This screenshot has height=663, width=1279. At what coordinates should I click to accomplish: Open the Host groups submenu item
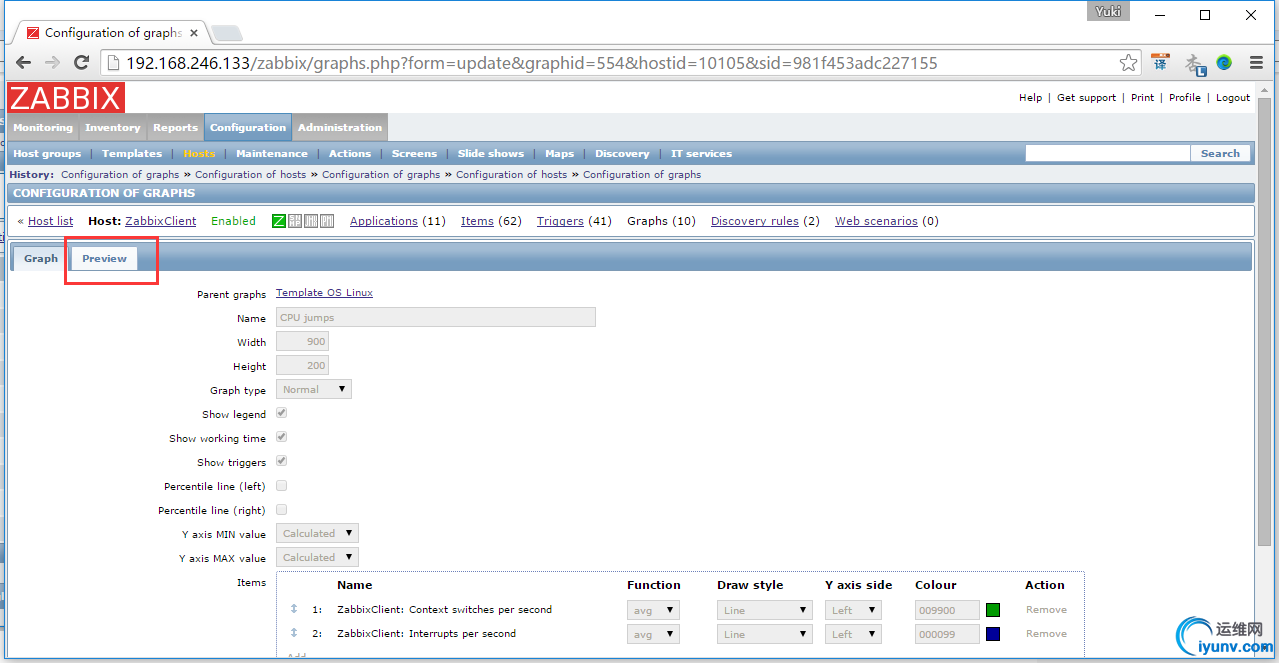[x=47, y=154]
